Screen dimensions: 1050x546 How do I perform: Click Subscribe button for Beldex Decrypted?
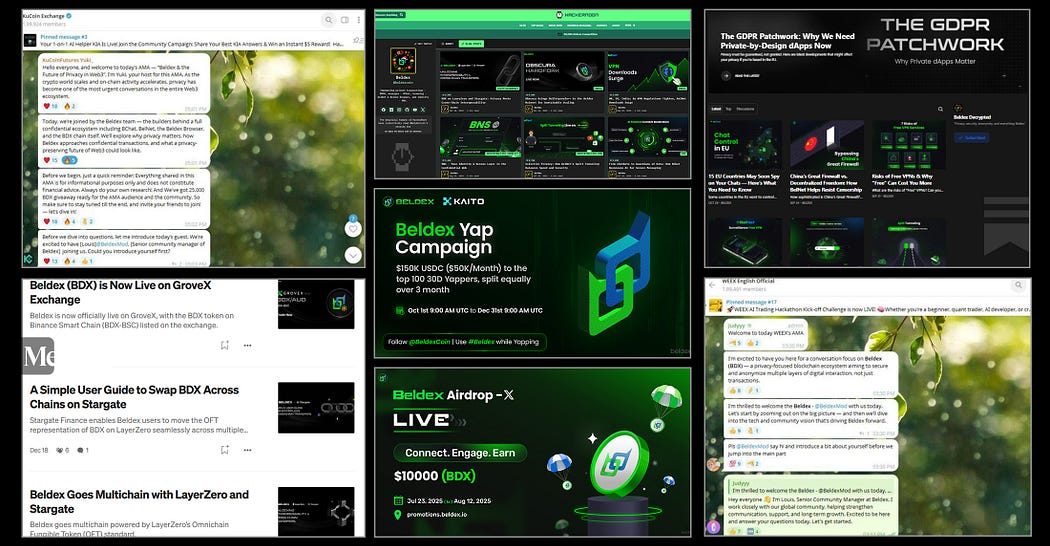coord(971,138)
